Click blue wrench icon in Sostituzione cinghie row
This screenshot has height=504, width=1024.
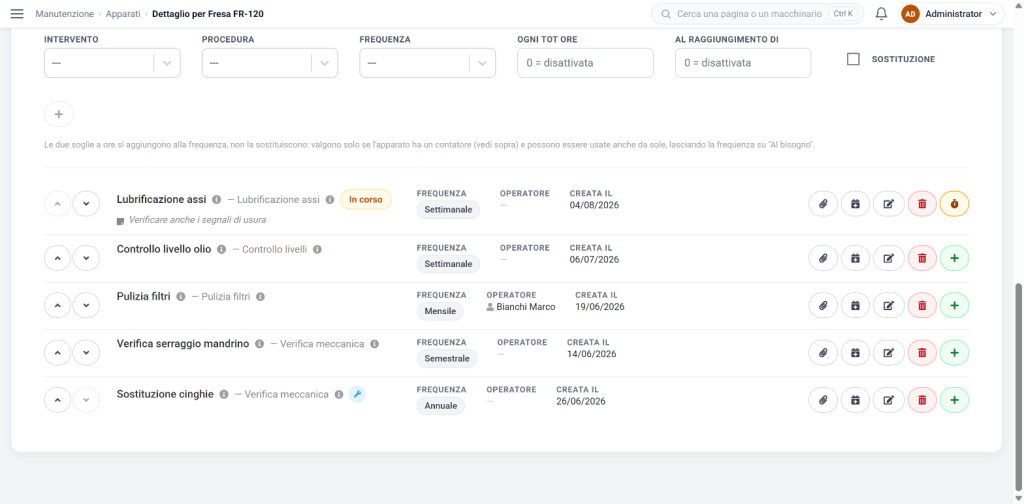[357, 394]
